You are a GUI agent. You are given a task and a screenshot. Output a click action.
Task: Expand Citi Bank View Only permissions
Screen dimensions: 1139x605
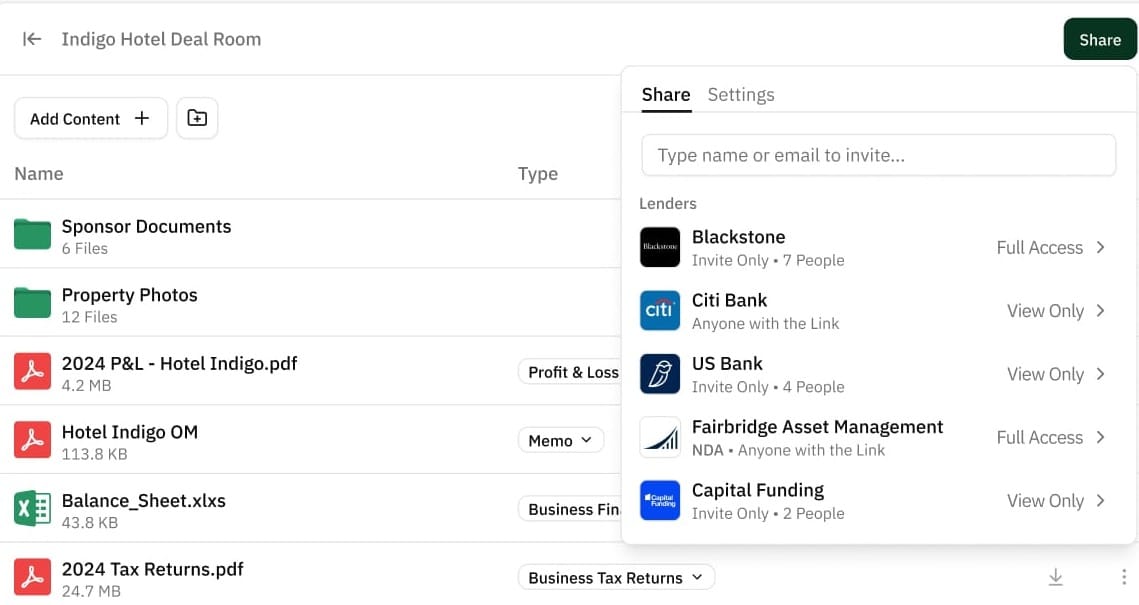tap(1056, 310)
